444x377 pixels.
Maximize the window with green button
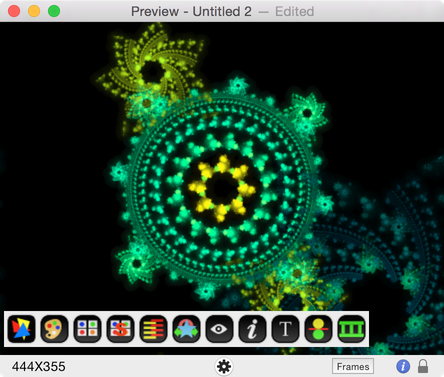(x=54, y=11)
